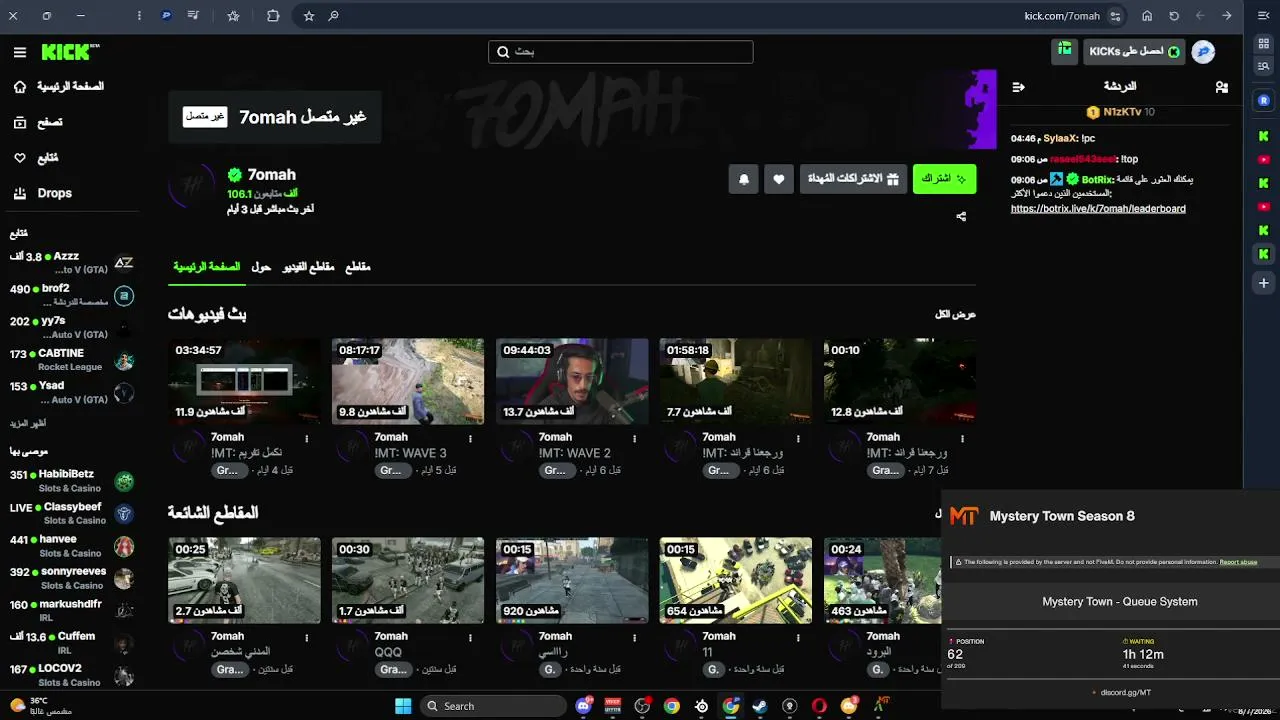The height and width of the screenshot is (720, 1280).
Task: Click chat username 'SylaaX'
Action: pos(1060,139)
